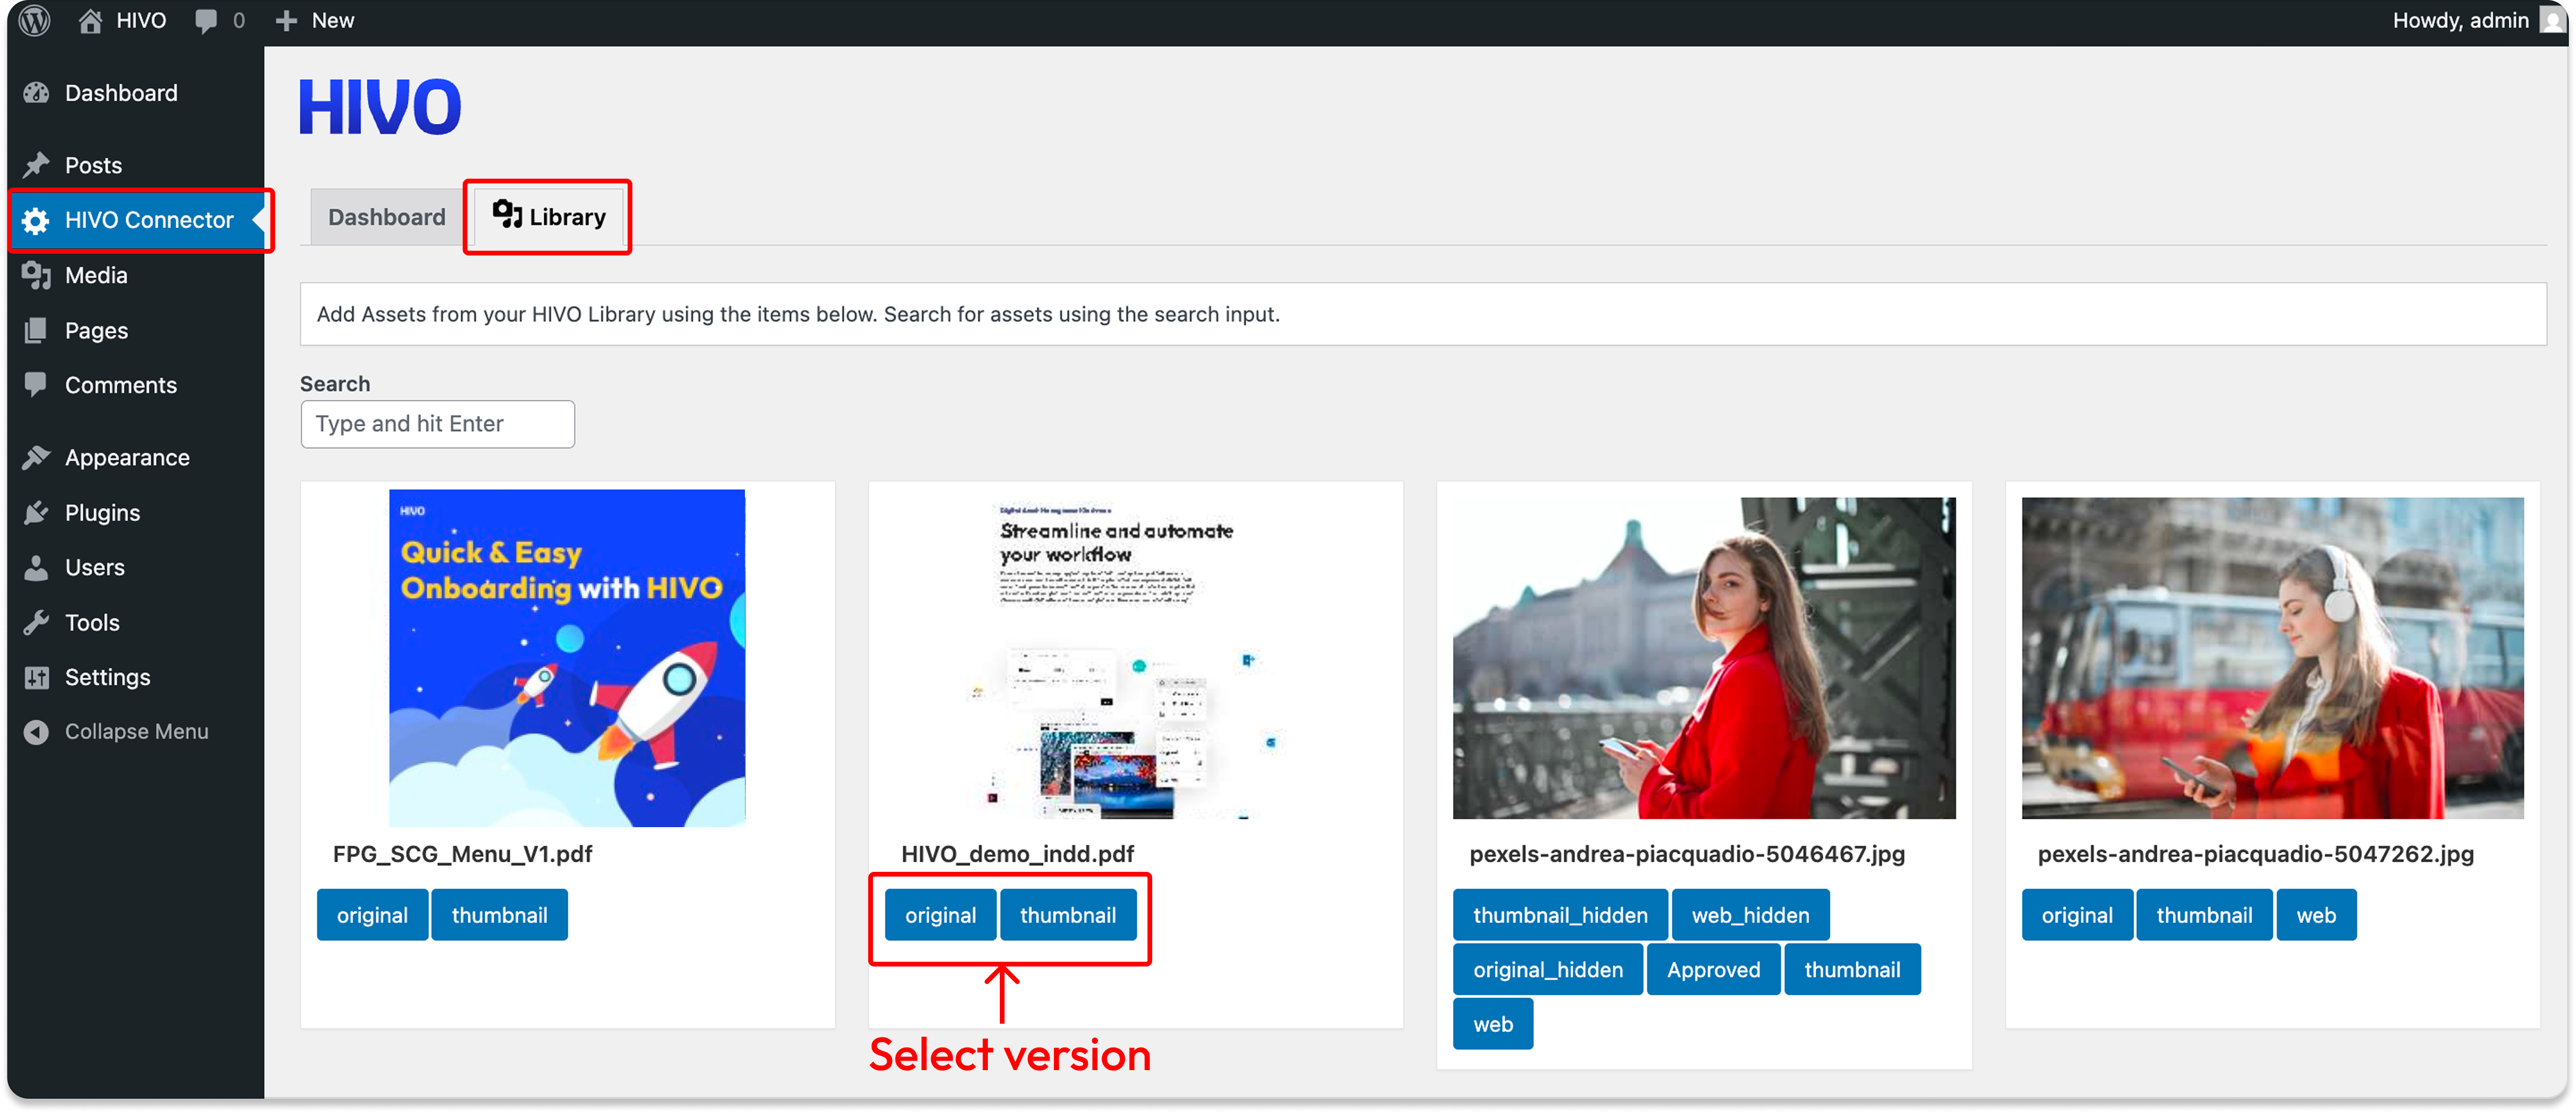Open the Appearance menu item
2576x1113 pixels.
pos(127,458)
